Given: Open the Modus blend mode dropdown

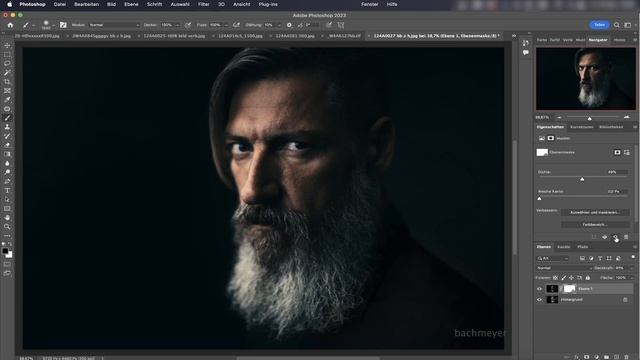Looking at the screenshot, I should click(114, 25).
